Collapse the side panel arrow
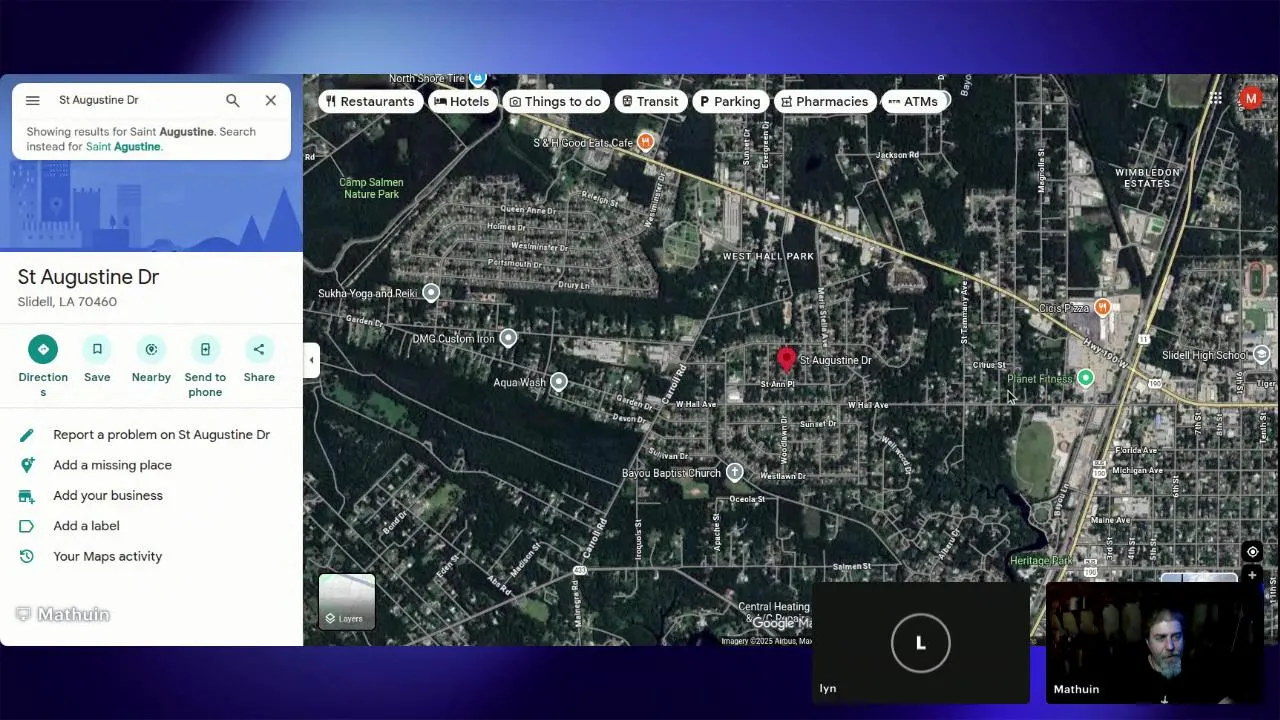 [311, 360]
